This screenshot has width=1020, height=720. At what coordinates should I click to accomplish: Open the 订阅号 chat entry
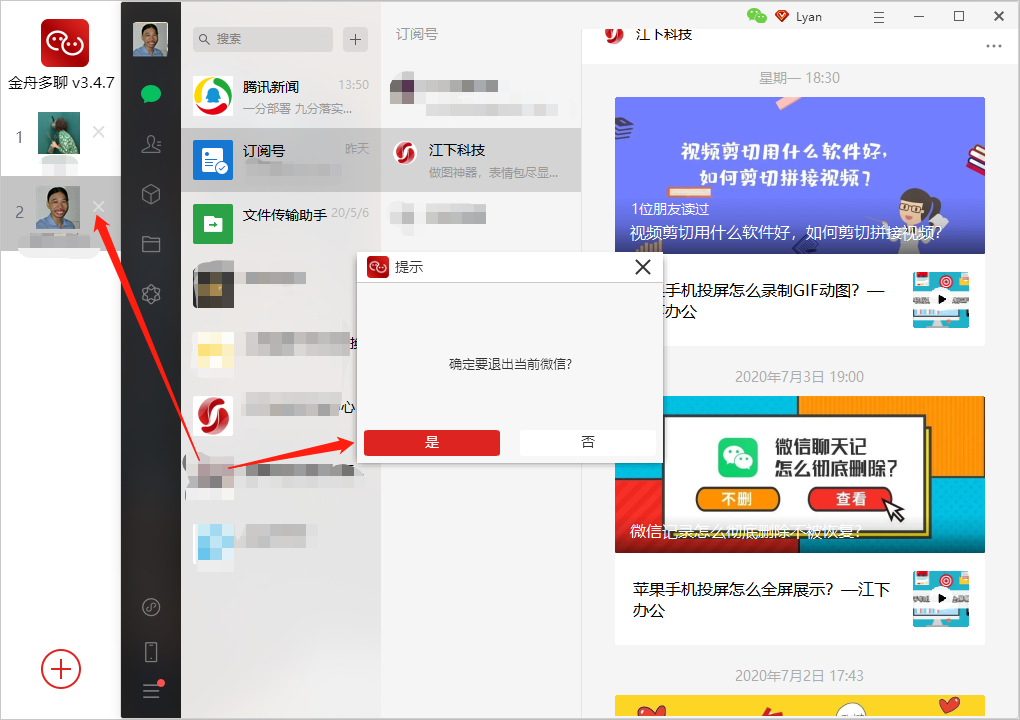point(281,160)
